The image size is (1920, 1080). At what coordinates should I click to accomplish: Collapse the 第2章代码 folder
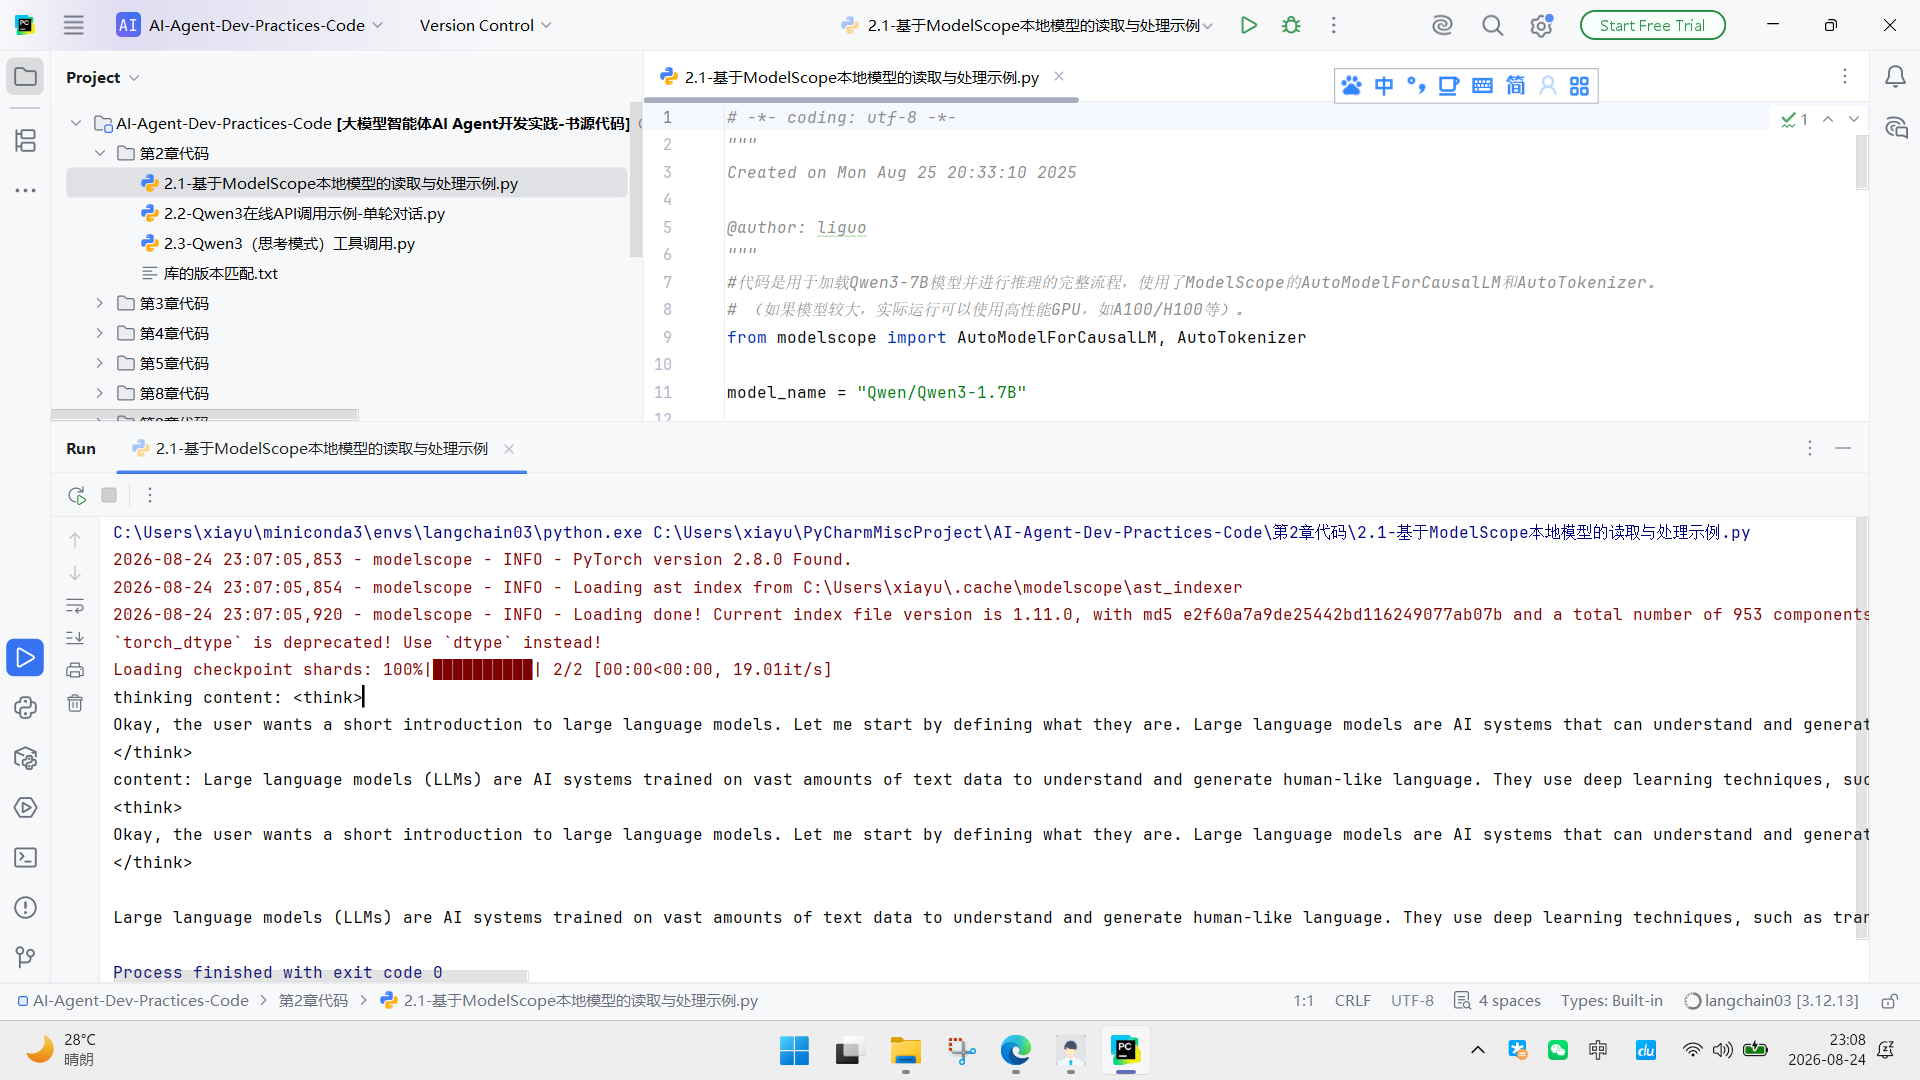[x=100, y=153]
